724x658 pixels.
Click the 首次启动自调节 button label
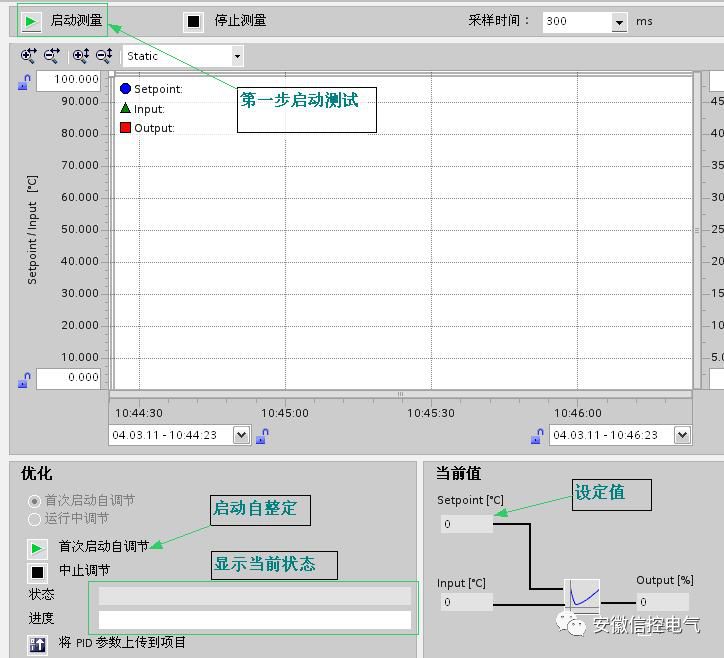point(104,547)
